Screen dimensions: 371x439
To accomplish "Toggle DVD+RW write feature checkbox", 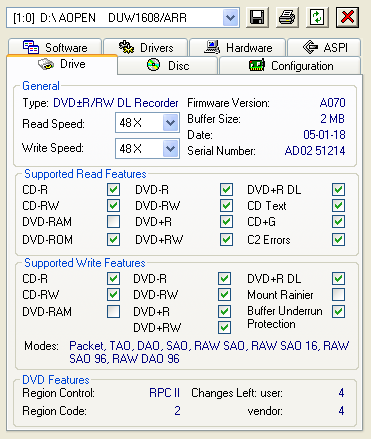I will tap(224, 327).
